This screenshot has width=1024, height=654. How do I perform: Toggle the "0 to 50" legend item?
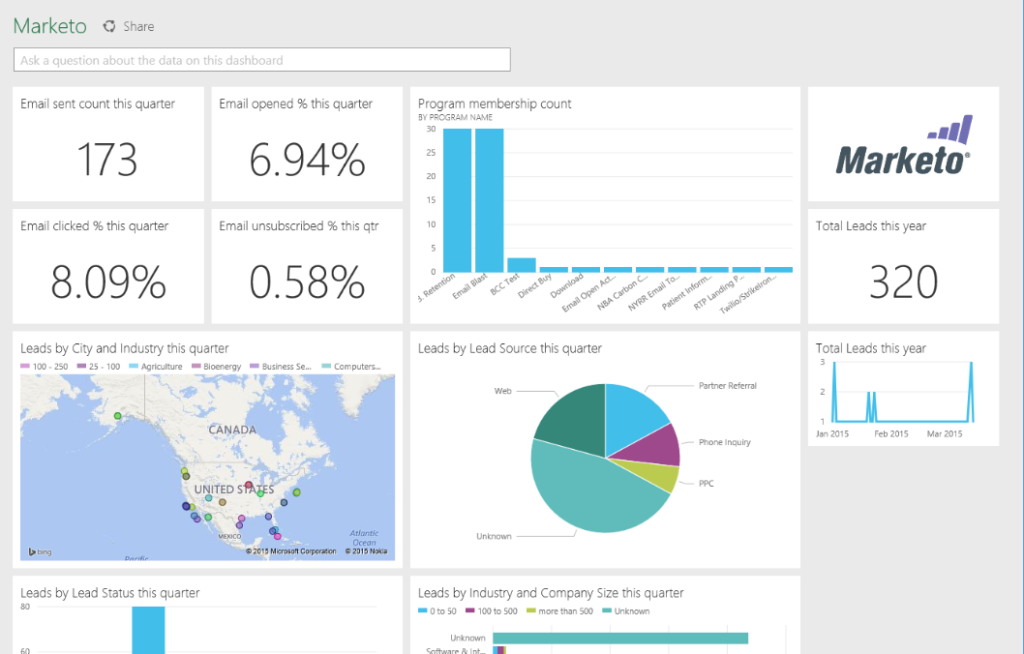pos(438,610)
